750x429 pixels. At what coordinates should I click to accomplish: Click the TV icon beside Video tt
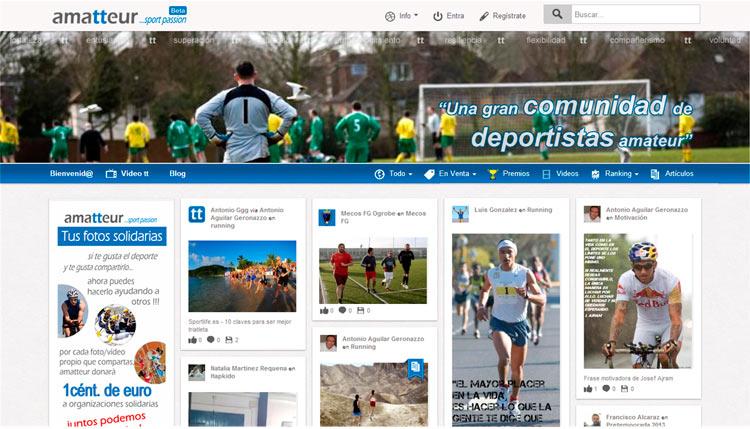tap(111, 174)
